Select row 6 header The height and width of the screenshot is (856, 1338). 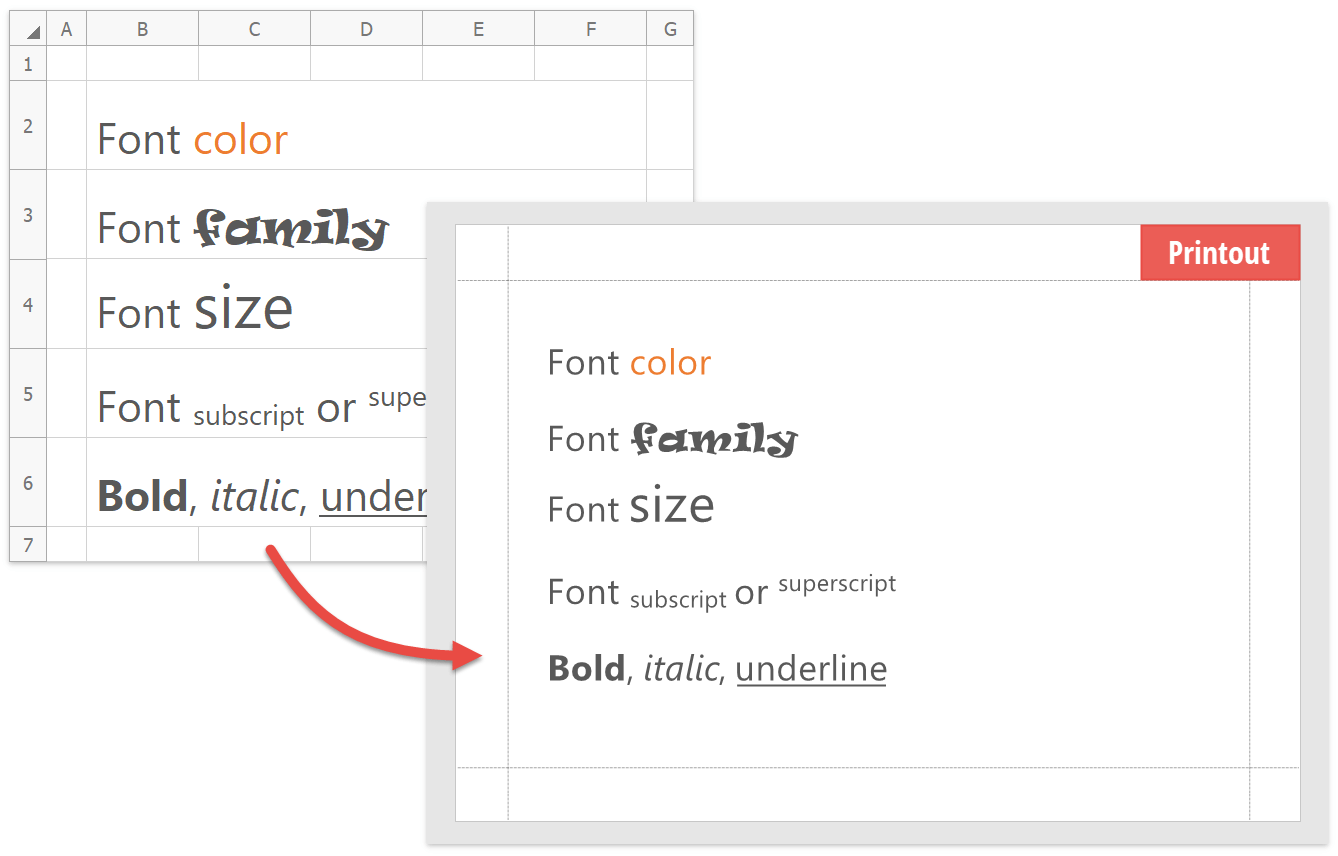(28, 482)
